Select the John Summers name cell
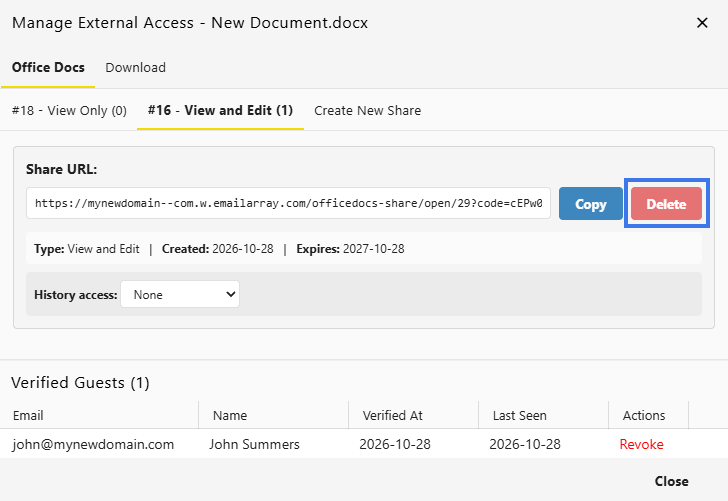This screenshot has height=501, width=728. [254, 444]
